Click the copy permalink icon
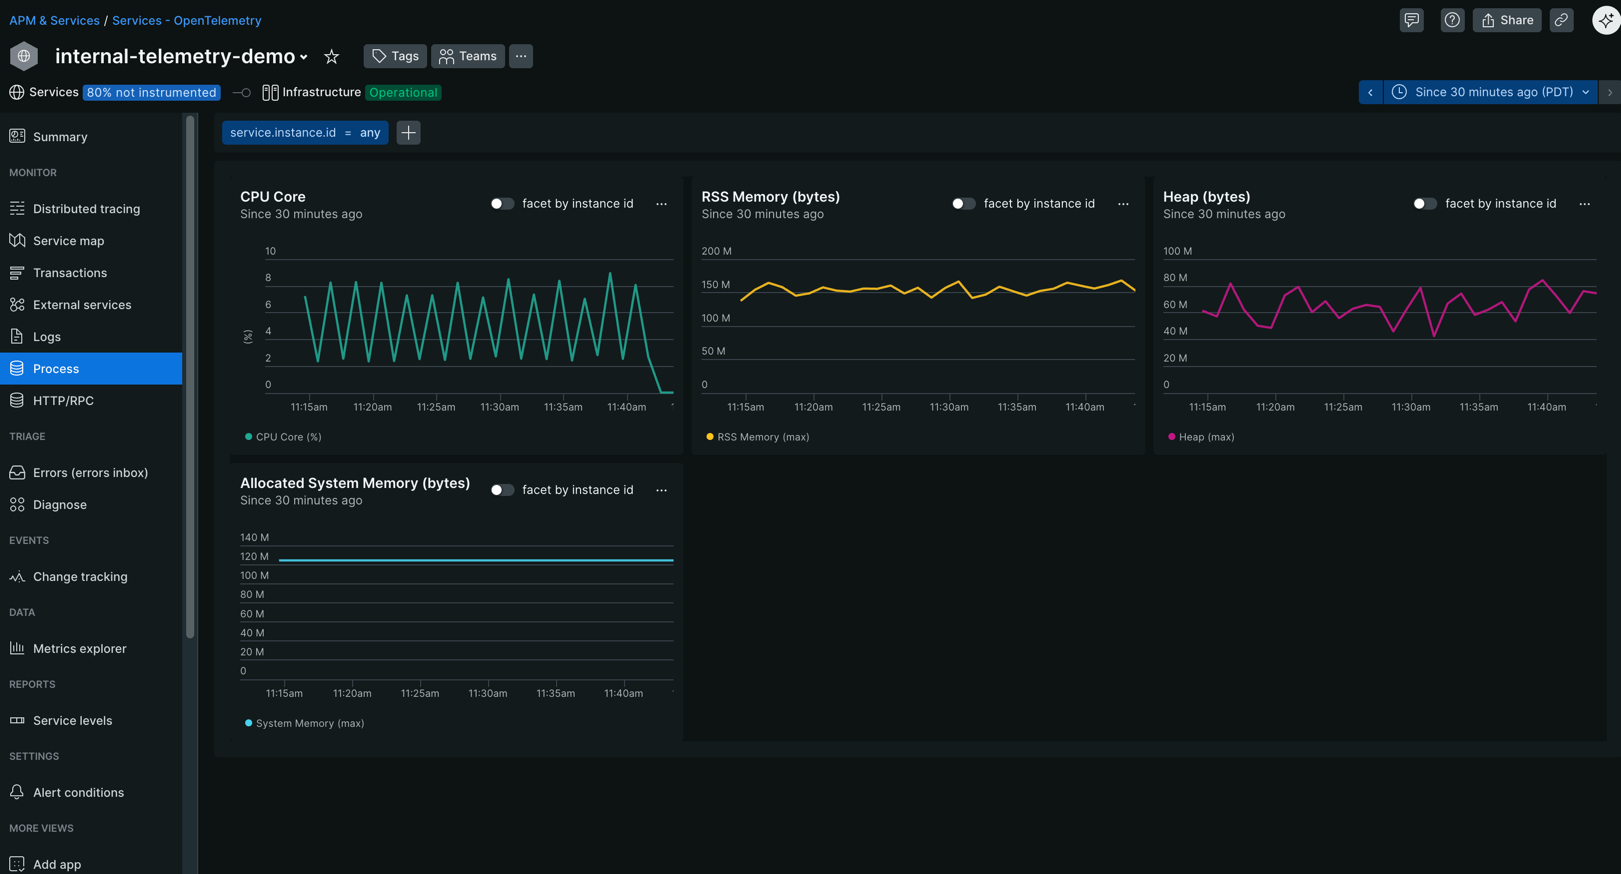1621x874 pixels. coord(1561,20)
